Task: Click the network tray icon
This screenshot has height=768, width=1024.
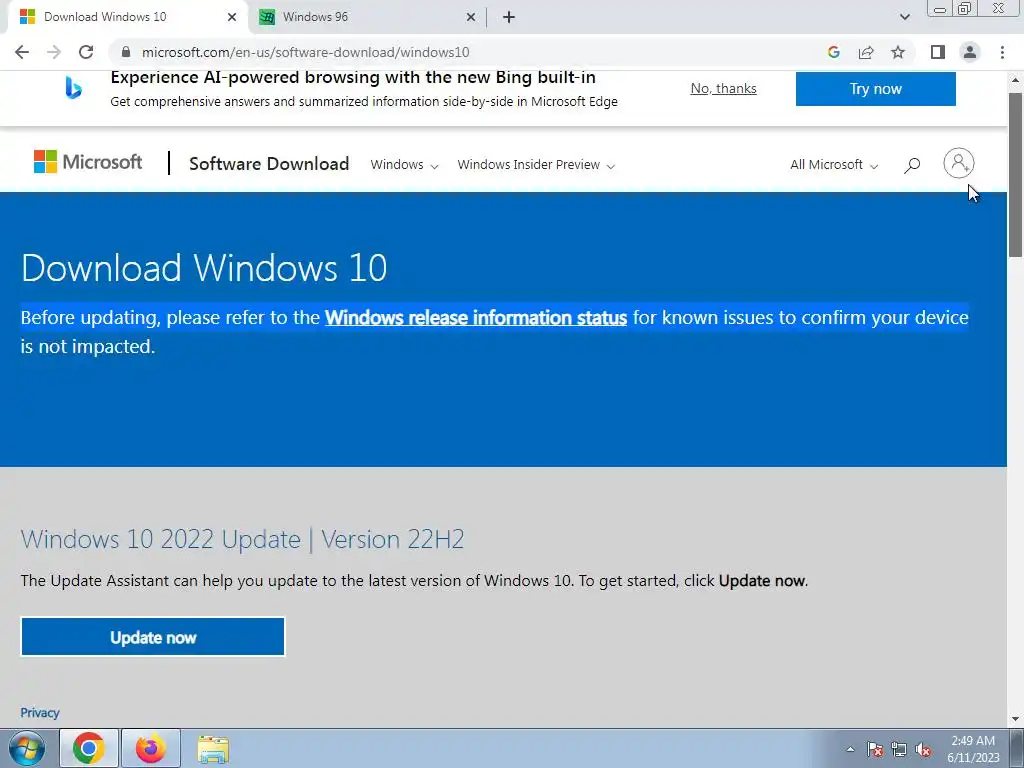Action: click(x=899, y=749)
